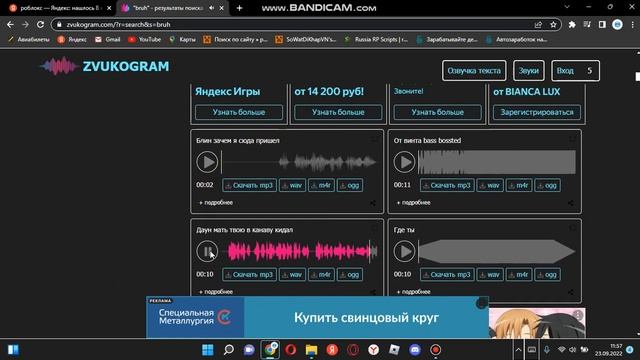Screen dimensions: 640x360
Task: Share the 'От винта bass bossted' sound
Action: pos(571,203)
